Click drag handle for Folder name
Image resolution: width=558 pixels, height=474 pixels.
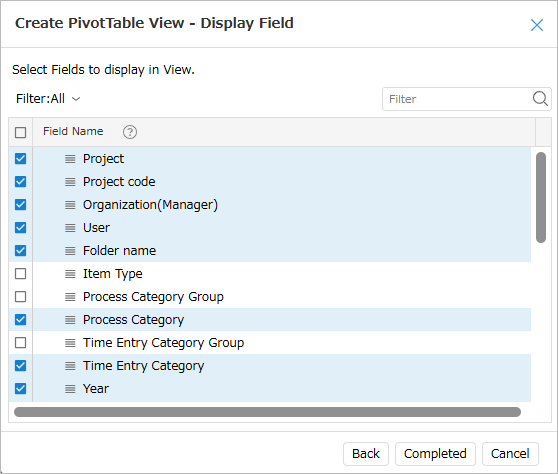point(70,251)
